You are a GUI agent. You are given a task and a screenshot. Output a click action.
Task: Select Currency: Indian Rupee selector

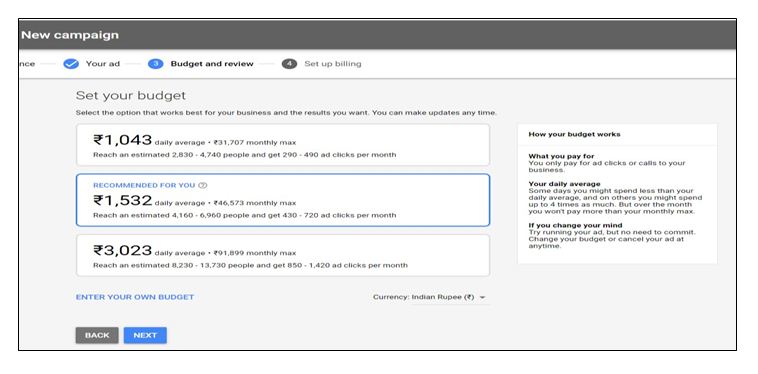[x=430, y=298]
